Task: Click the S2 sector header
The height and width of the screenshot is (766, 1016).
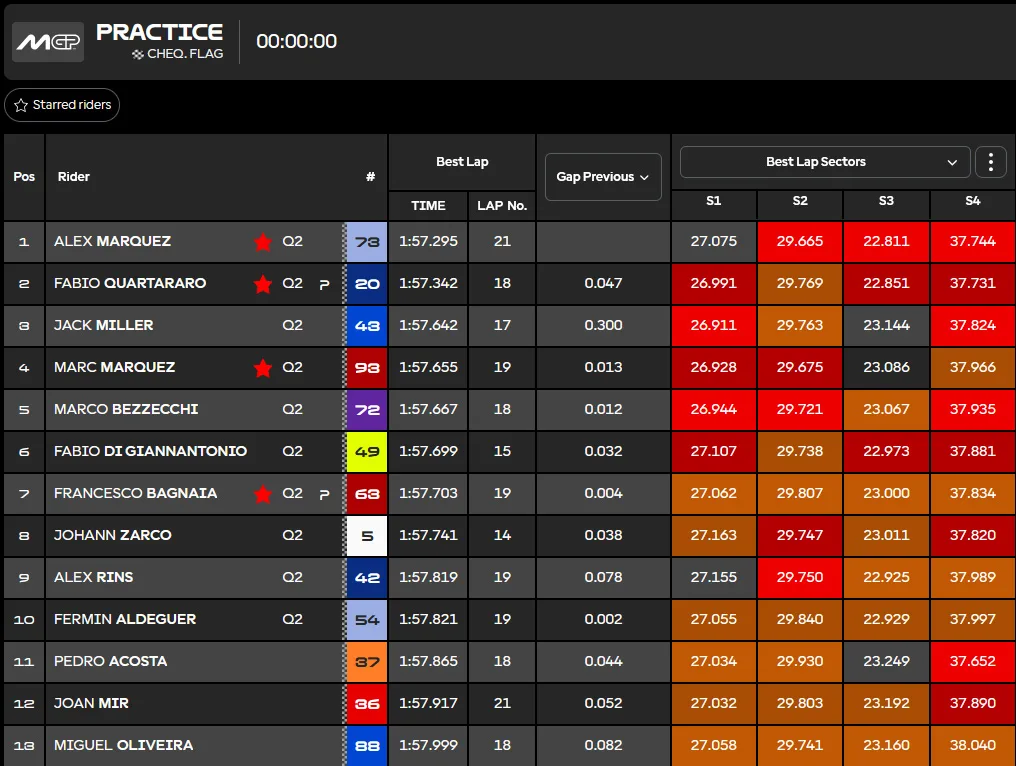Action: click(800, 201)
